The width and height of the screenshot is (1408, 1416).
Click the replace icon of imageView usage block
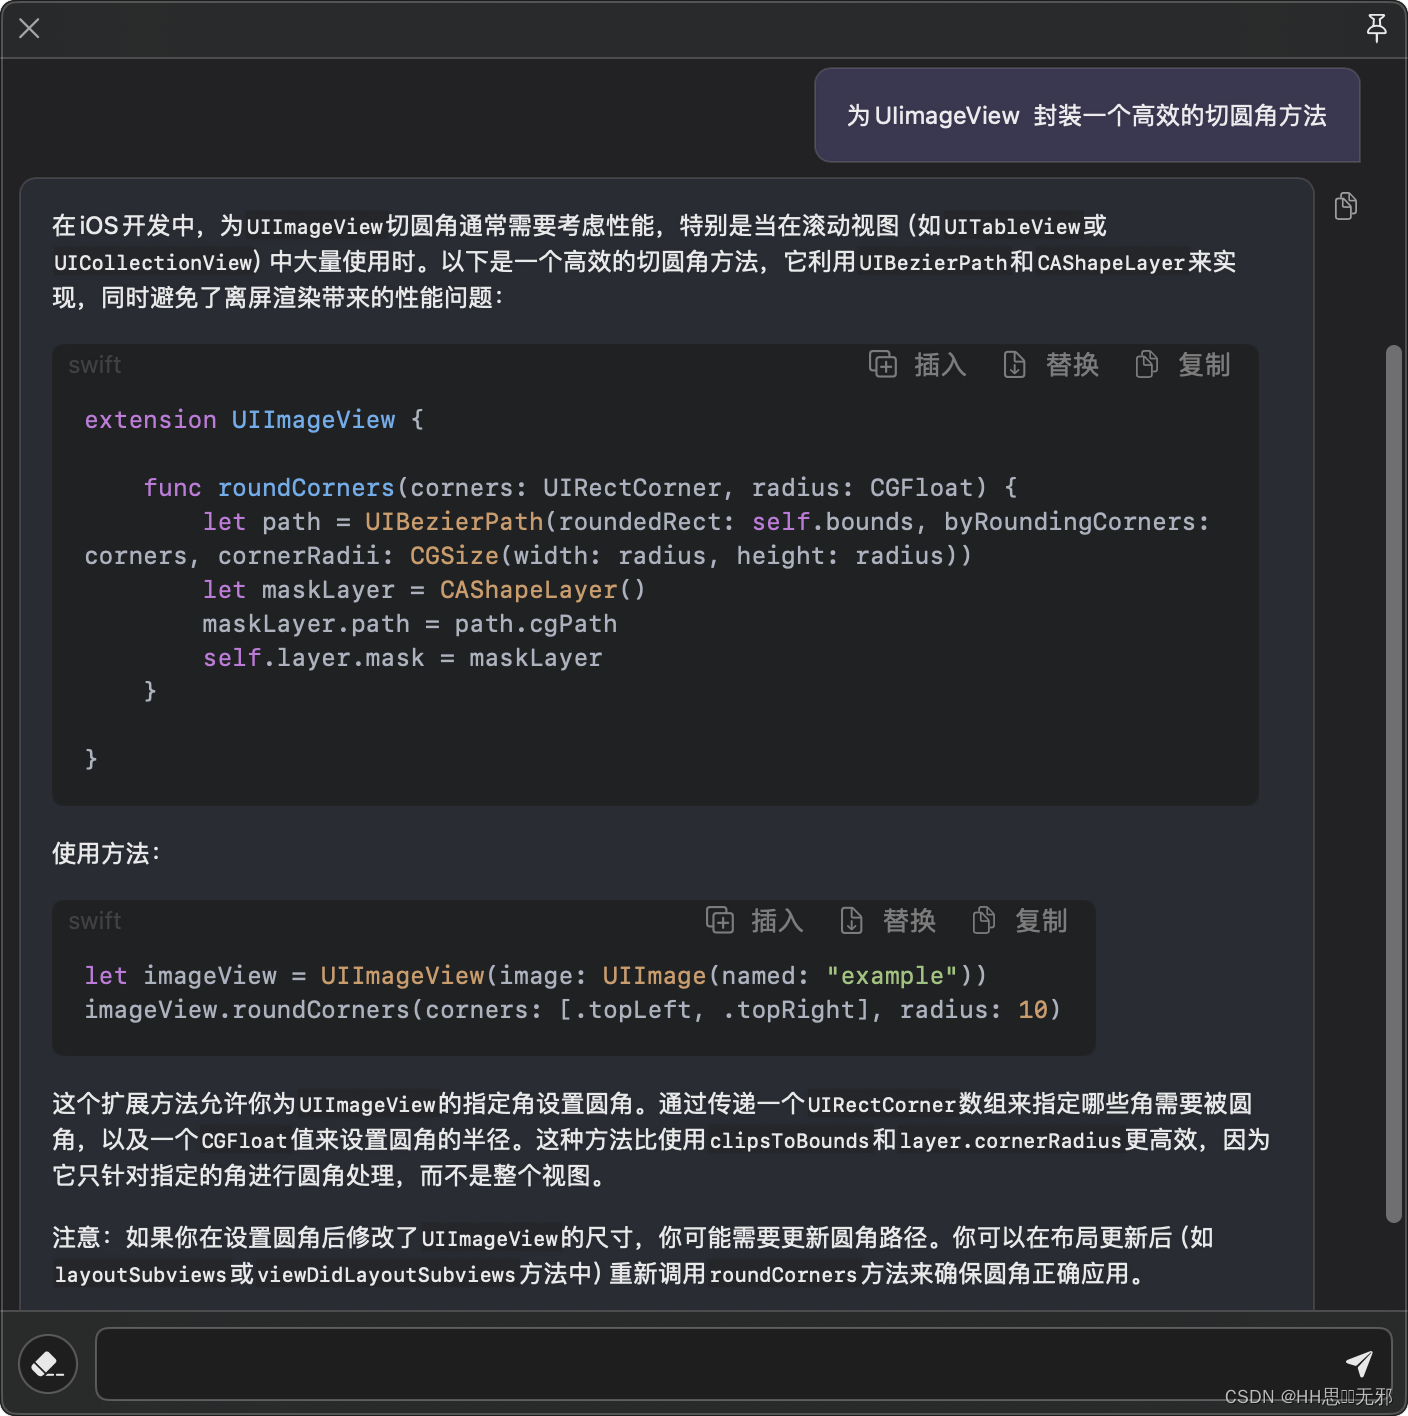851,920
